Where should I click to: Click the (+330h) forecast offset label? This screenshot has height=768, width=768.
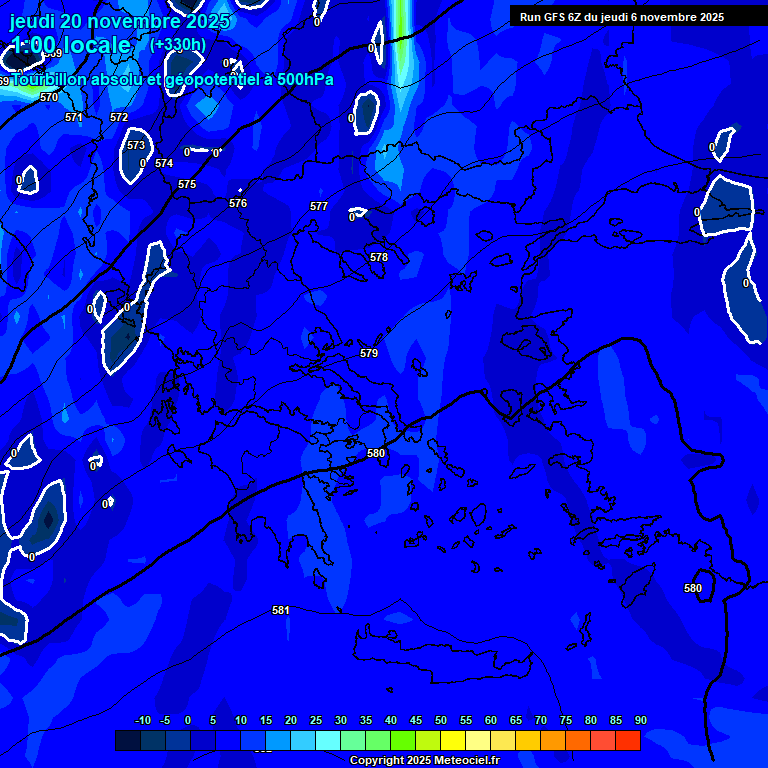pyautogui.click(x=177, y=45)
